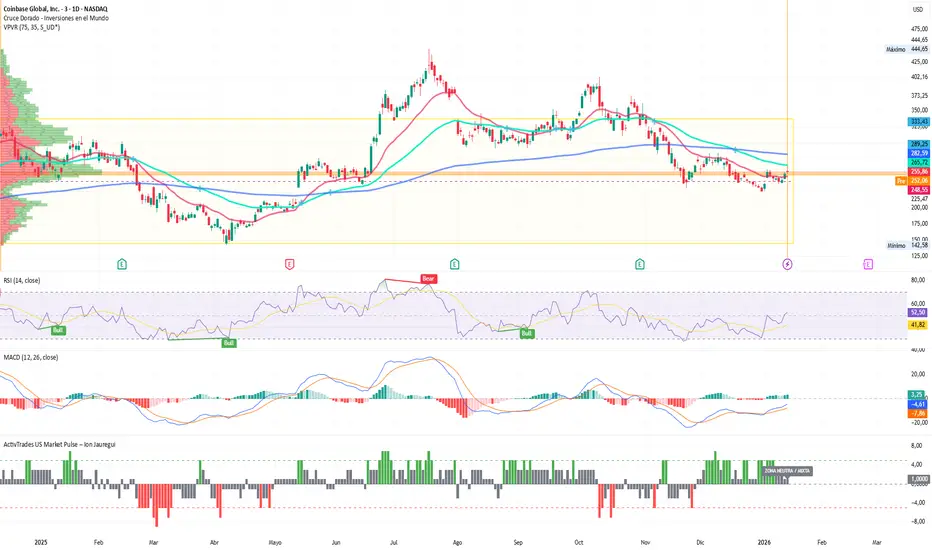Click the Jul label on time axis
Image resolution: width=932 pixels, height=550 pixels.
tap(393, 542)
